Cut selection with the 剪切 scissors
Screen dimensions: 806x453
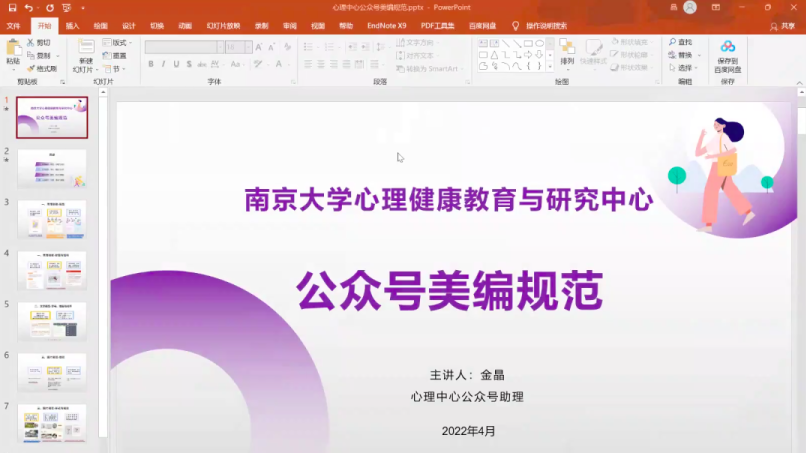click(39, 43)
